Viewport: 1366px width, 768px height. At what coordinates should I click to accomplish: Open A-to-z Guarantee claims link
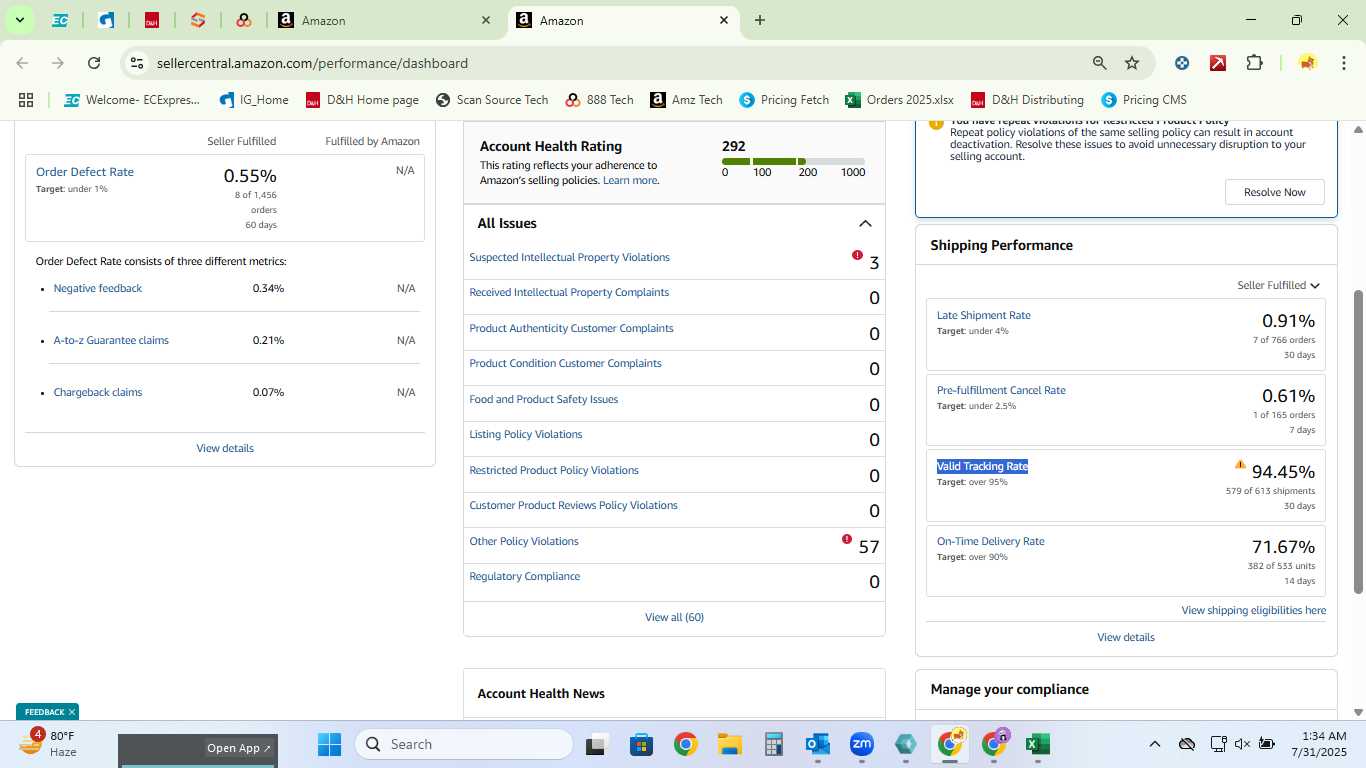point(111,340)
